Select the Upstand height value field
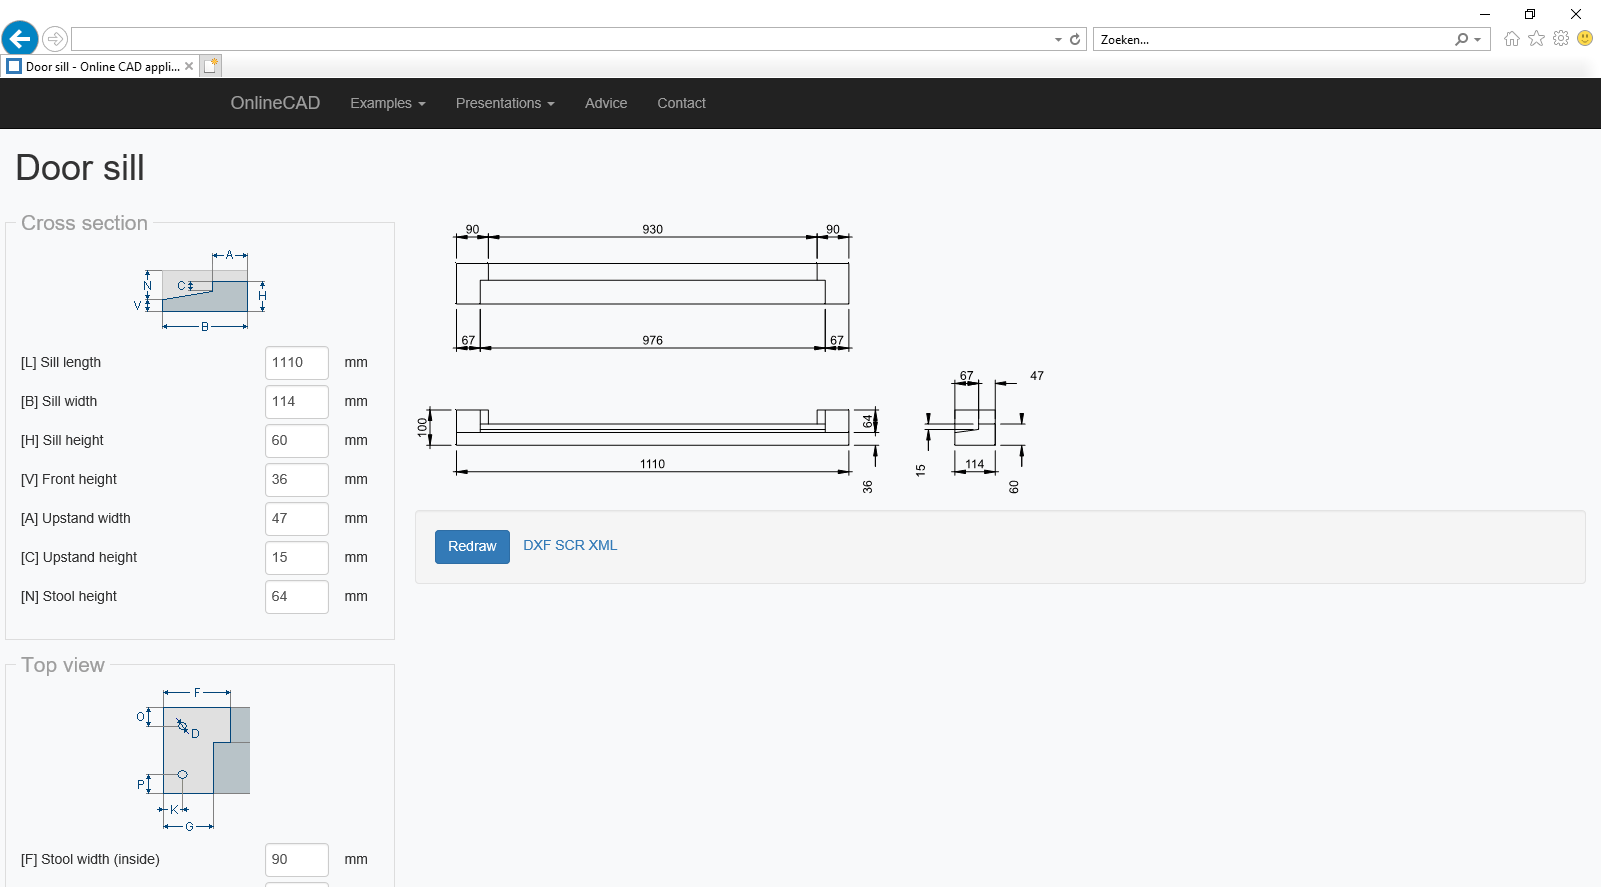 click(296, 558)
